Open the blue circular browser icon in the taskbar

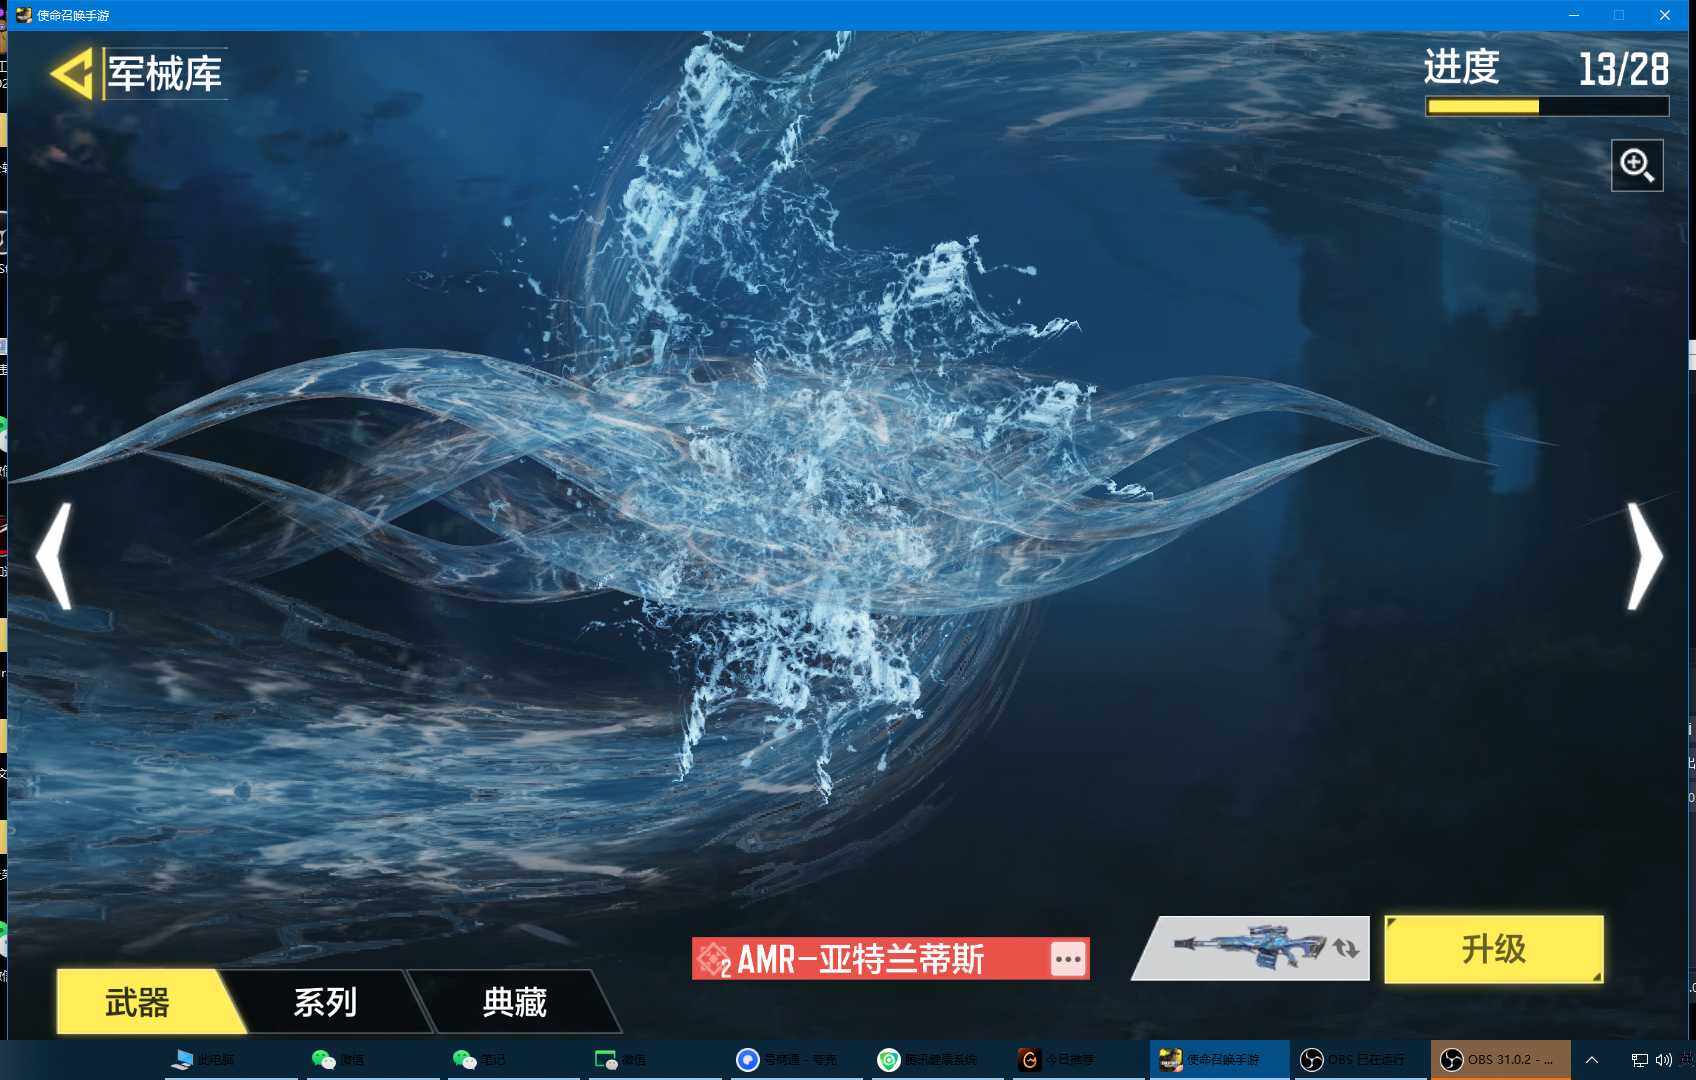[x=747, y=1060]
